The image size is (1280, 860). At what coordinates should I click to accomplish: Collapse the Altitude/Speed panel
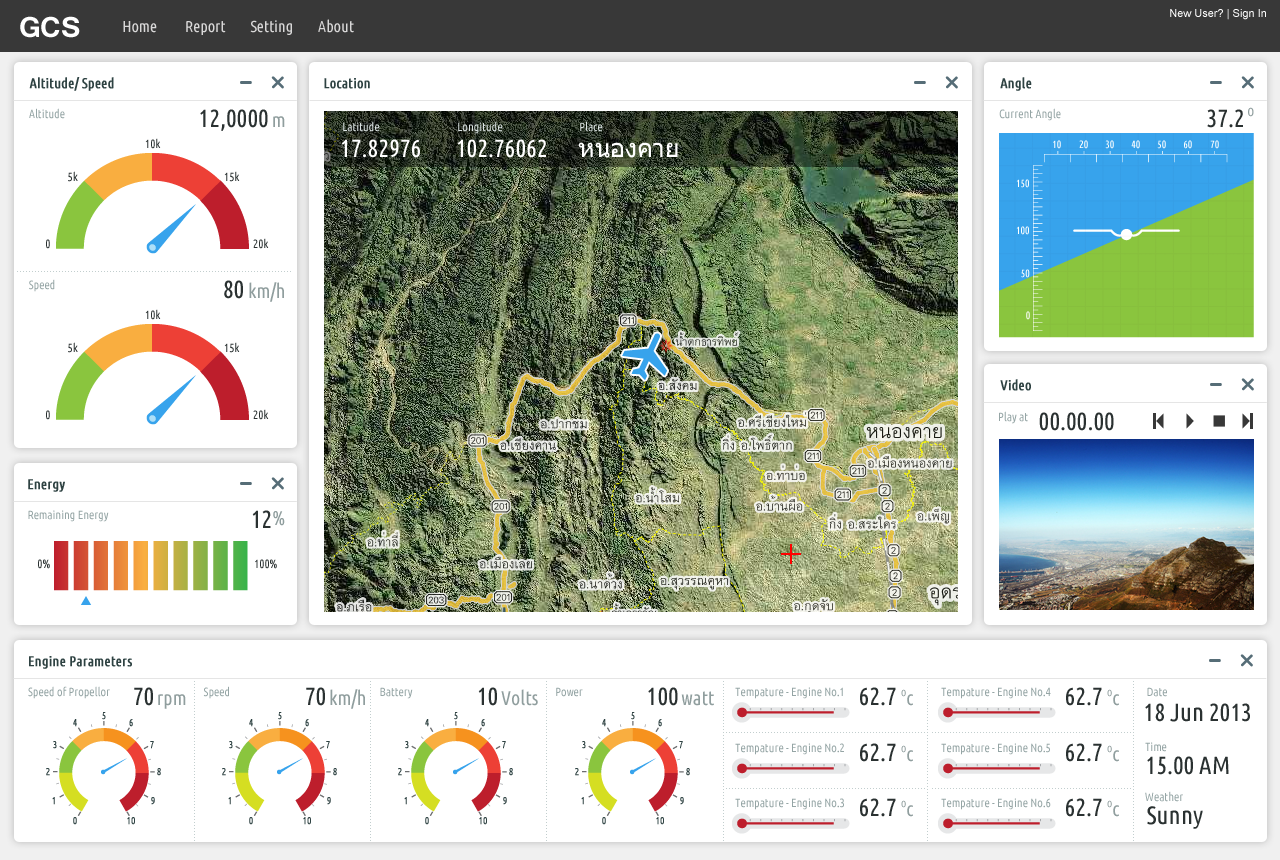pyautogui.click(x=246, y=83)
